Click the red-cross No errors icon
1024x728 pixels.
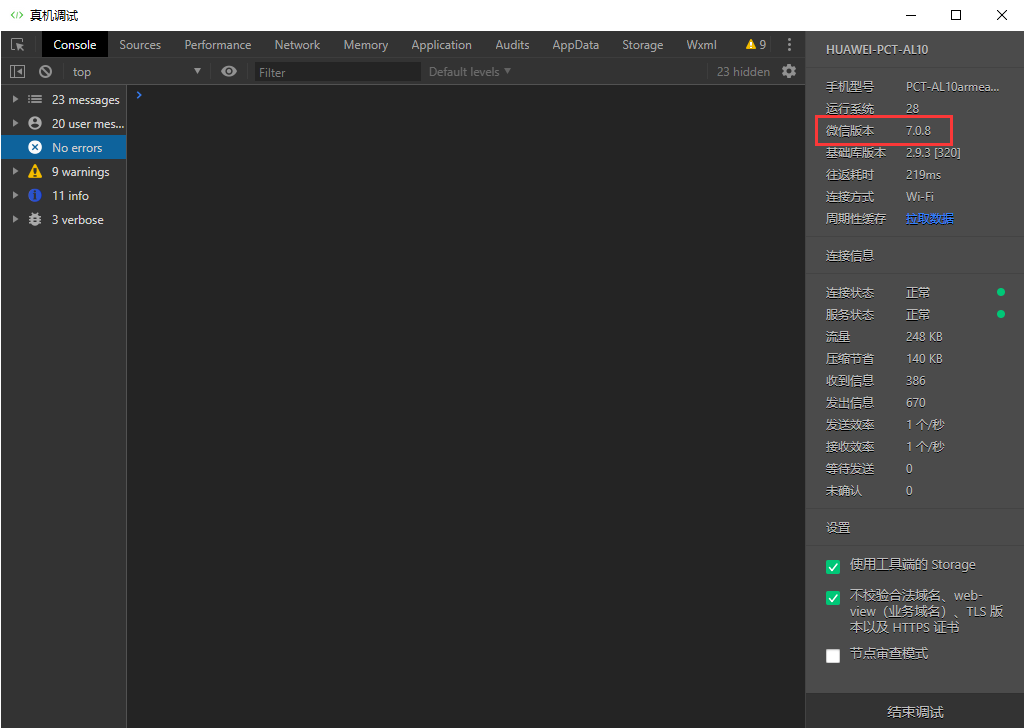pyautogui.click(x=35, y=148)
